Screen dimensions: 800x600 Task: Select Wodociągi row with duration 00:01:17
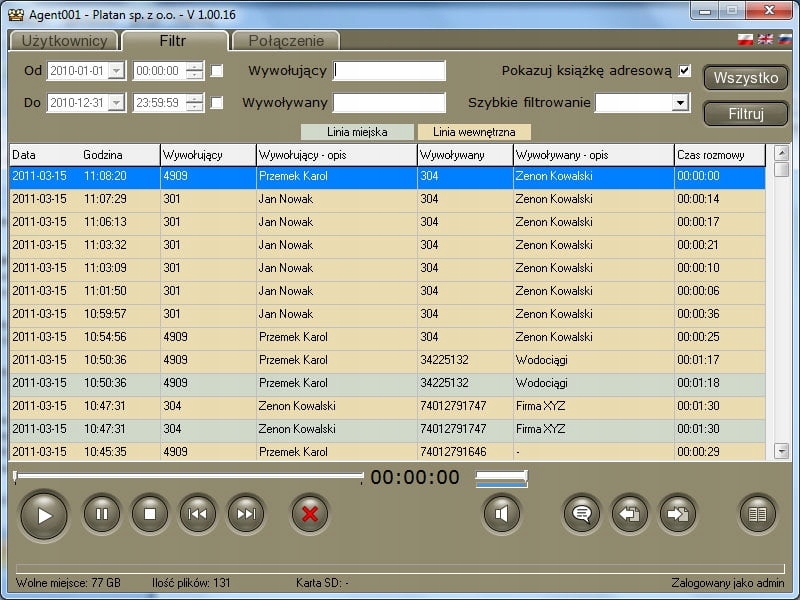pos(387,360)
